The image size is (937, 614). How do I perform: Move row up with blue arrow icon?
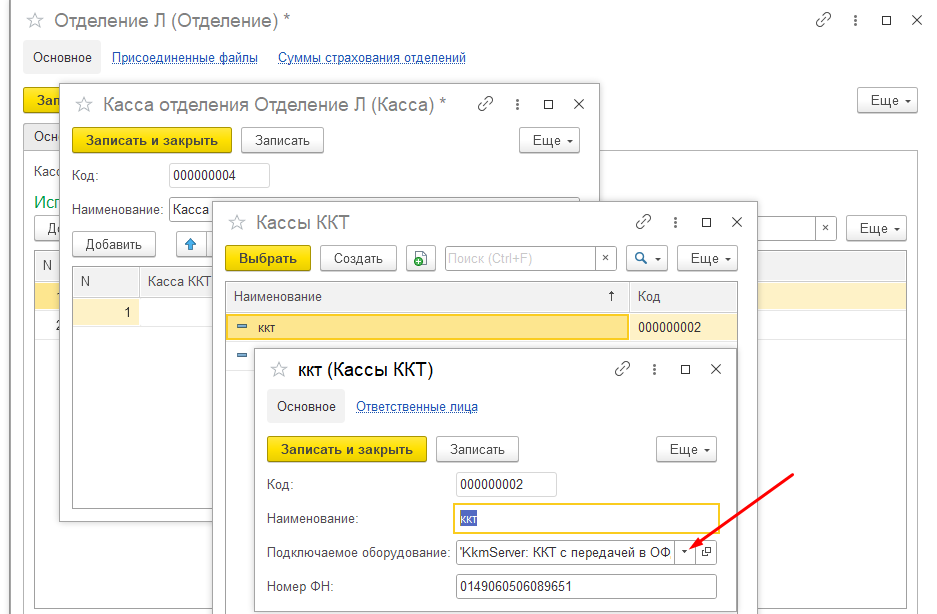(190, 243)
